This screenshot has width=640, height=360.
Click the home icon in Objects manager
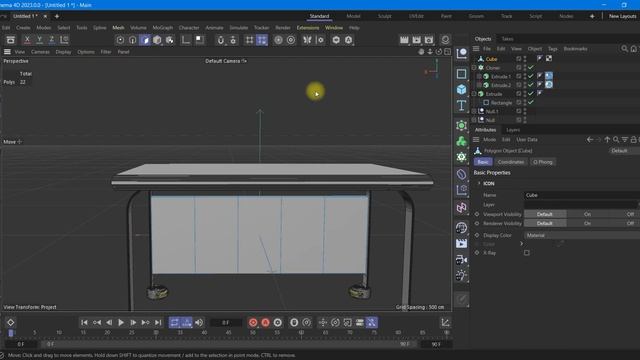pos(633,49)
